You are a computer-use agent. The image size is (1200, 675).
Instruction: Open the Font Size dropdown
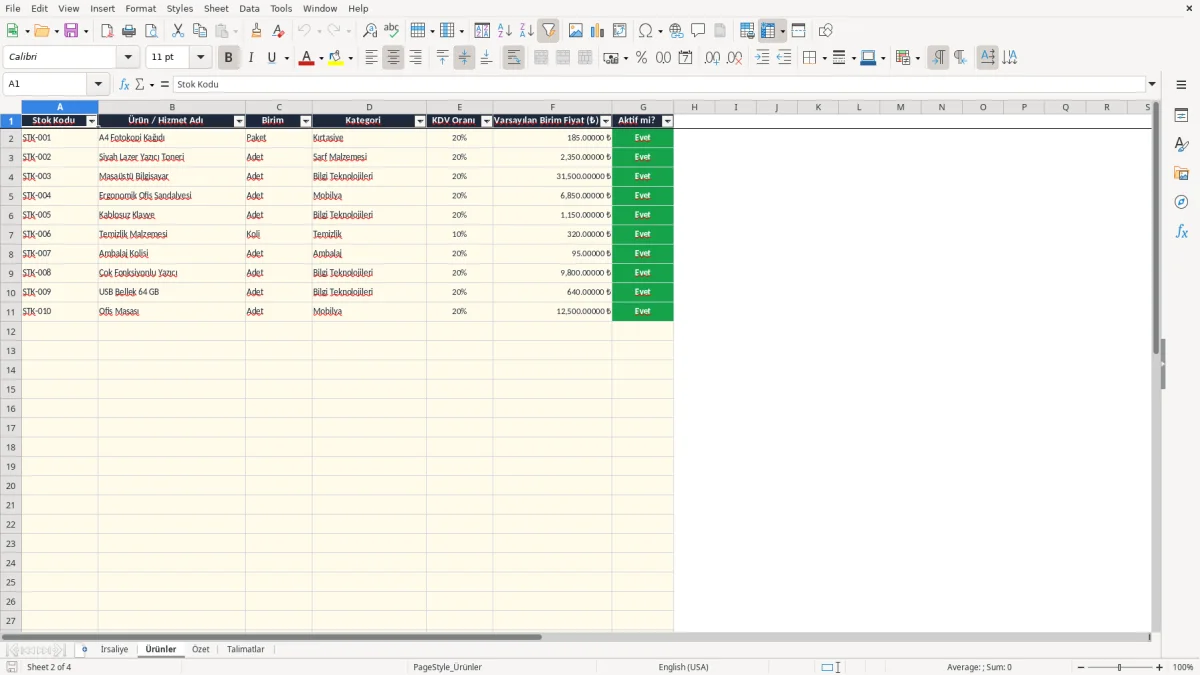click(x=200, y=58)
